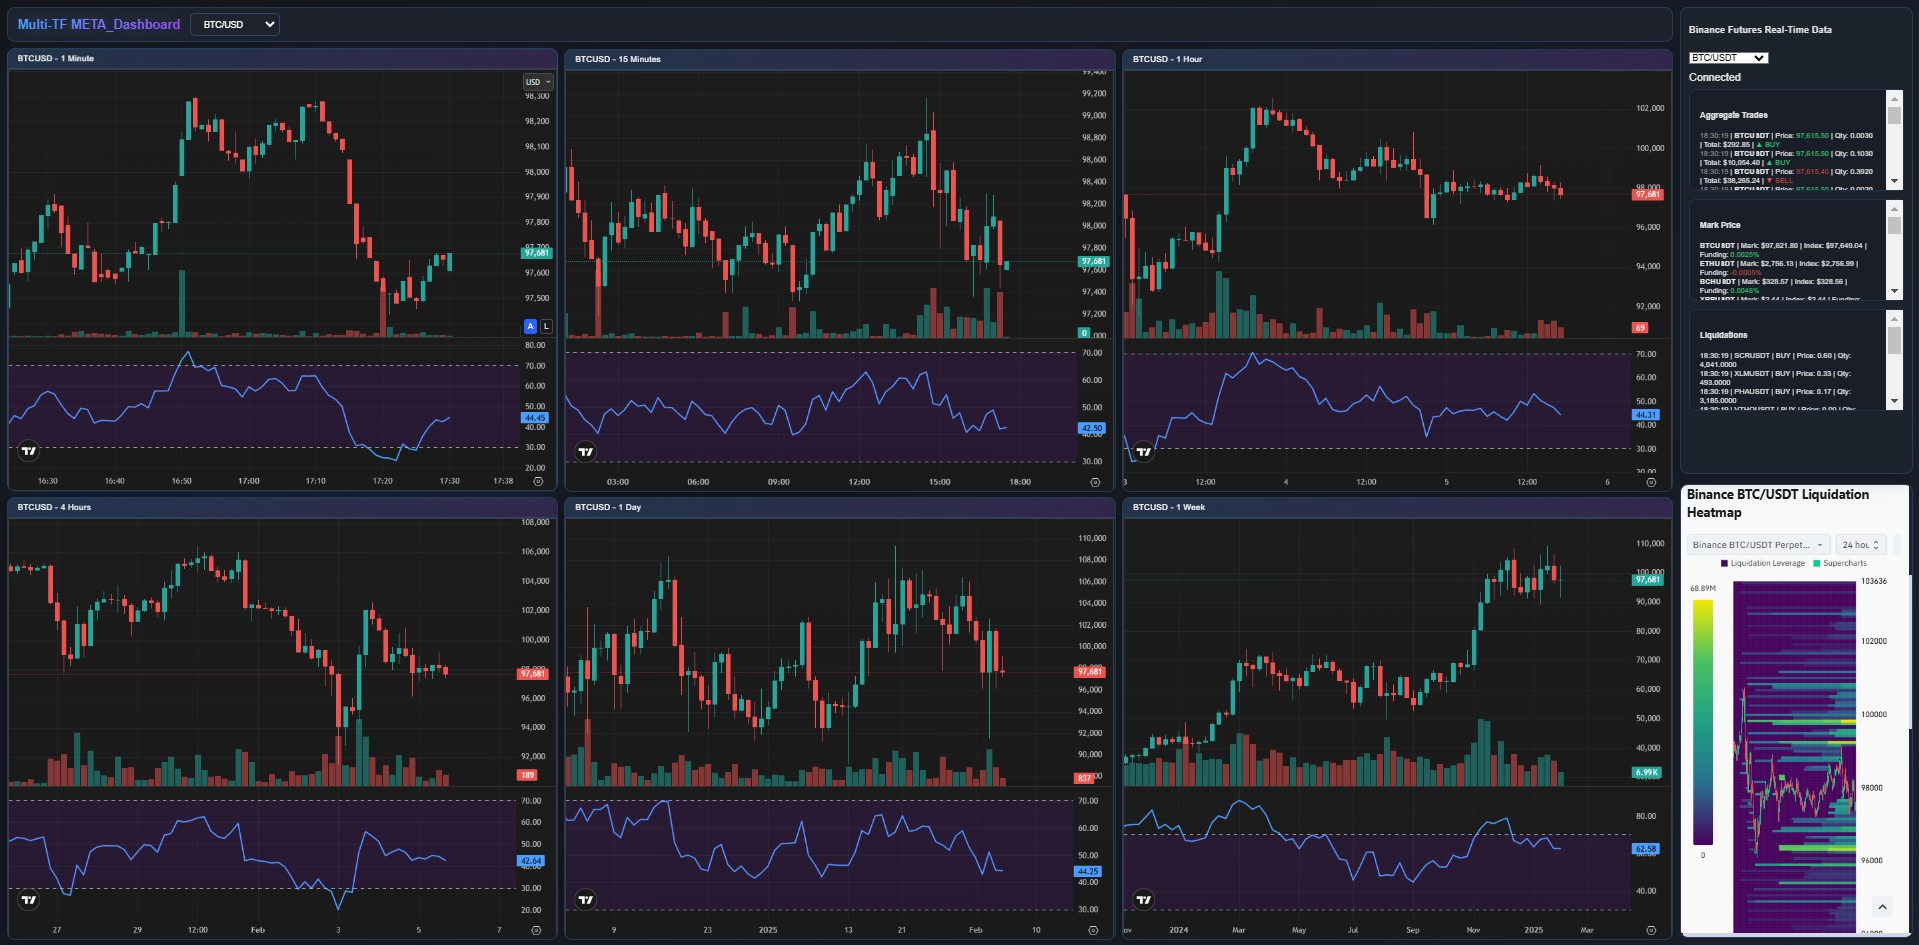This screenshot has width=1919, height=945.
Task: Click 97,681 price label on 1 Minute chart
Action: point(536,253)
